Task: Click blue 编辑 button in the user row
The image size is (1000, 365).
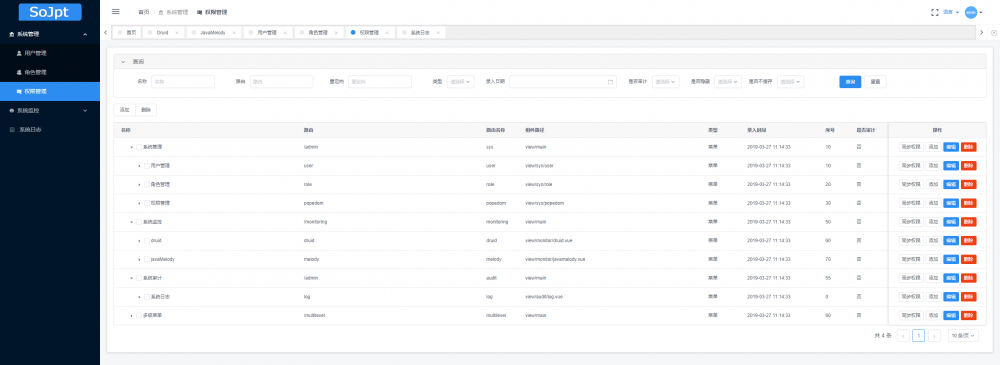Action: tap(950, 165)
